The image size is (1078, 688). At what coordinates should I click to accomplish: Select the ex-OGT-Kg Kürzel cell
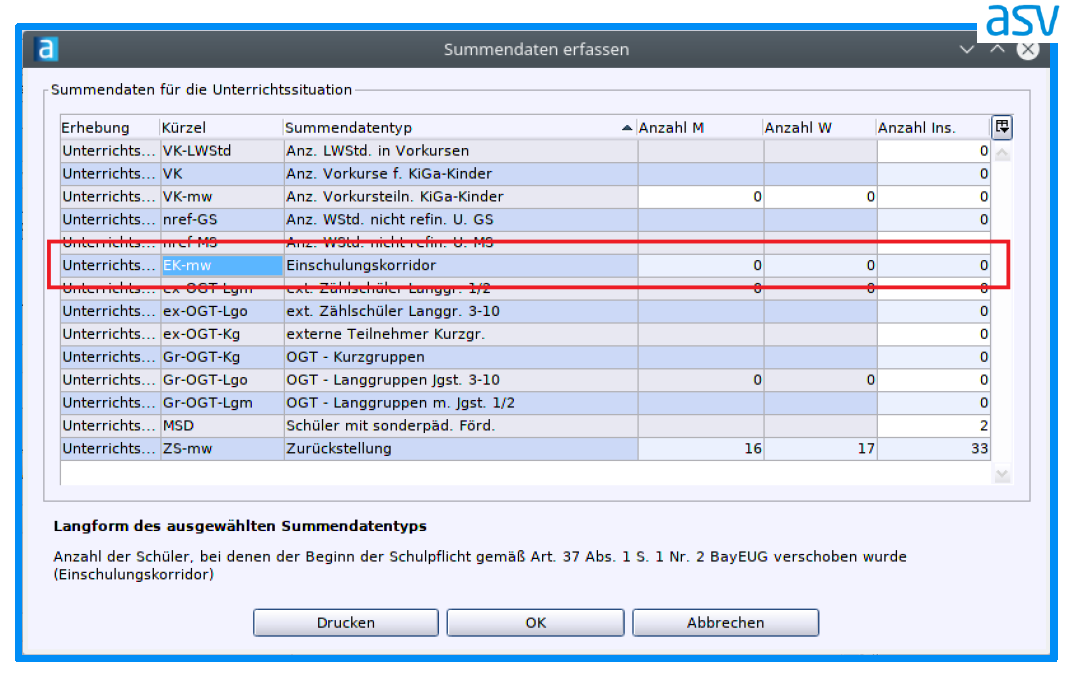(x=221, y=334)
